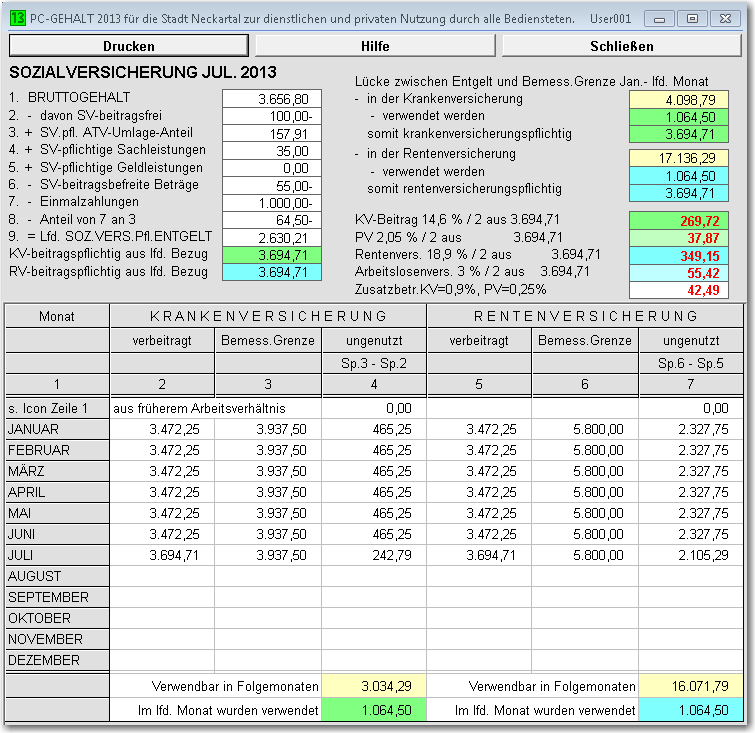Click red PV value 37,87

point(678,238)
